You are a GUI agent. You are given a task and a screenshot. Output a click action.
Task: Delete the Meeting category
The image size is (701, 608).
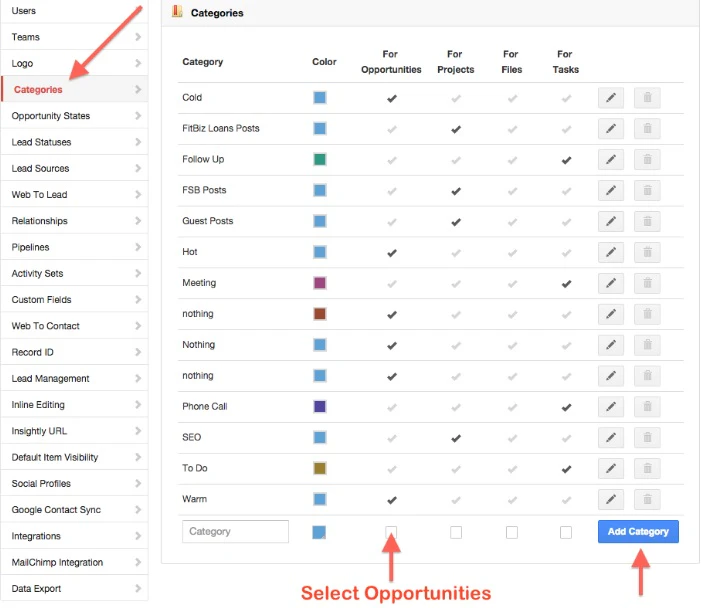647,283
